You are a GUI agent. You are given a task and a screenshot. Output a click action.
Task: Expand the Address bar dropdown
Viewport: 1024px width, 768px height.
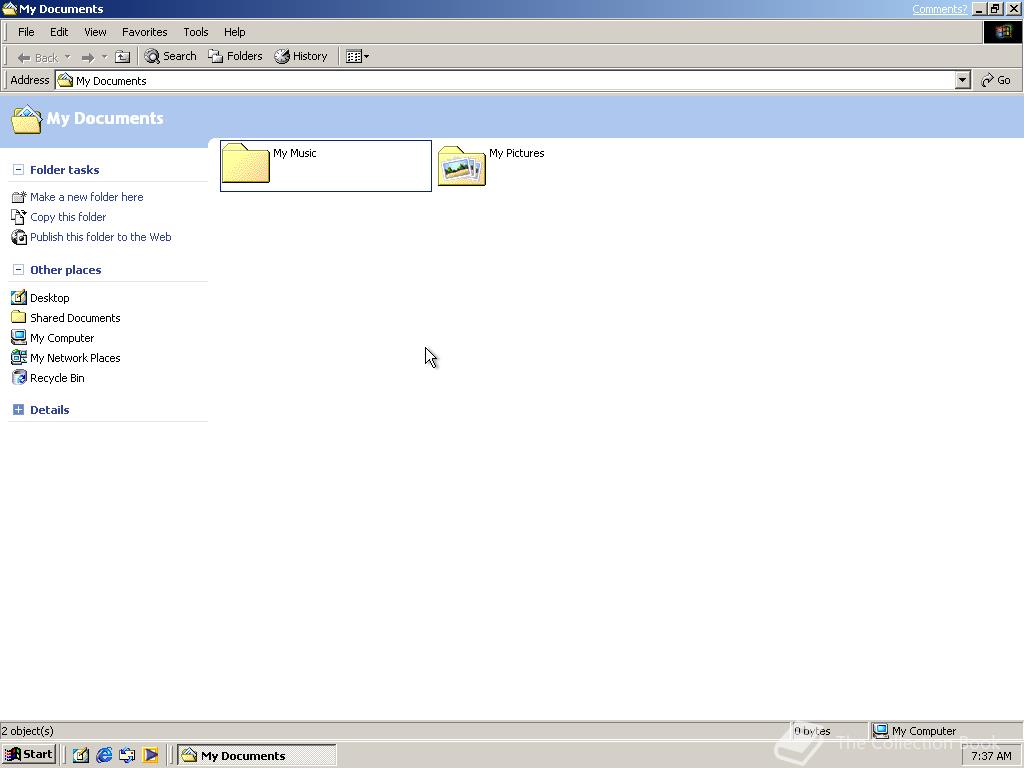[962, 80]
